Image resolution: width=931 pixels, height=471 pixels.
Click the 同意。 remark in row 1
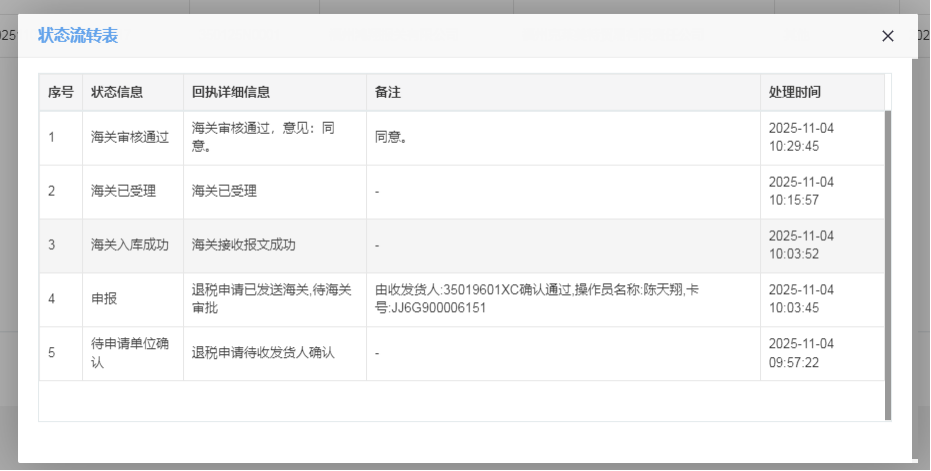(x=391, y=138)
